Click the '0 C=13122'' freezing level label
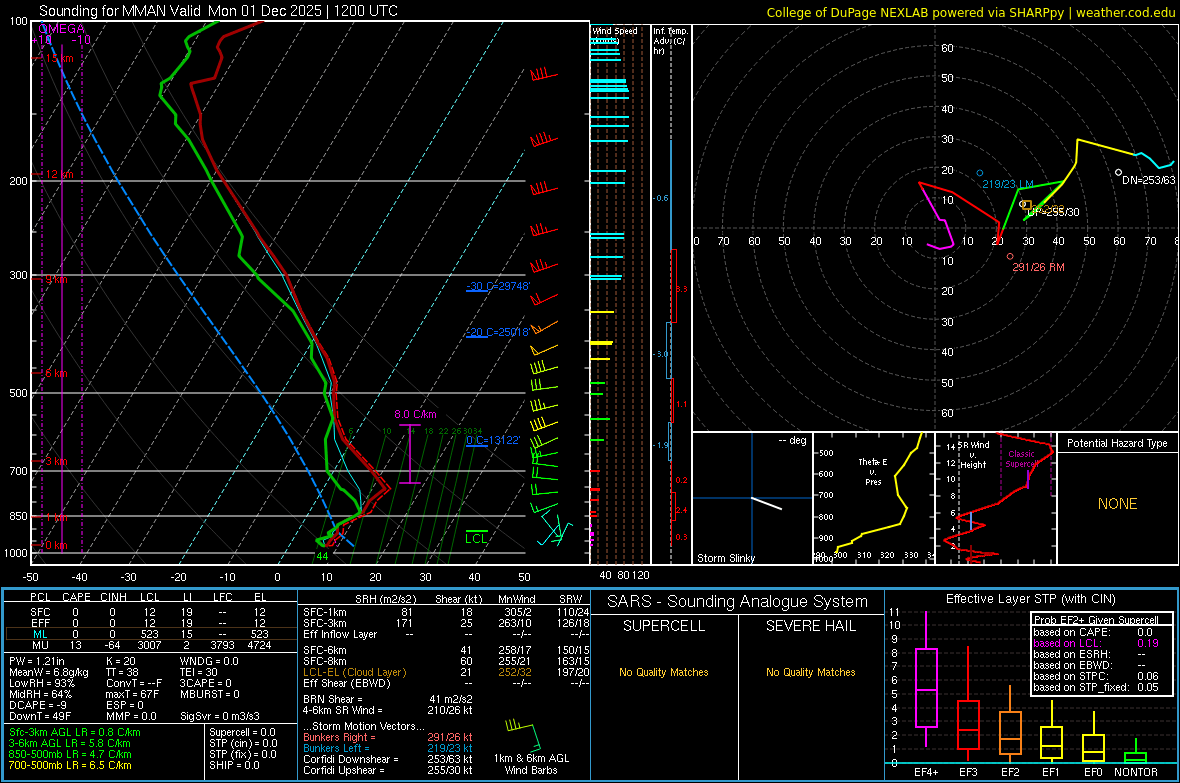1180x783 pixels. 493,440
